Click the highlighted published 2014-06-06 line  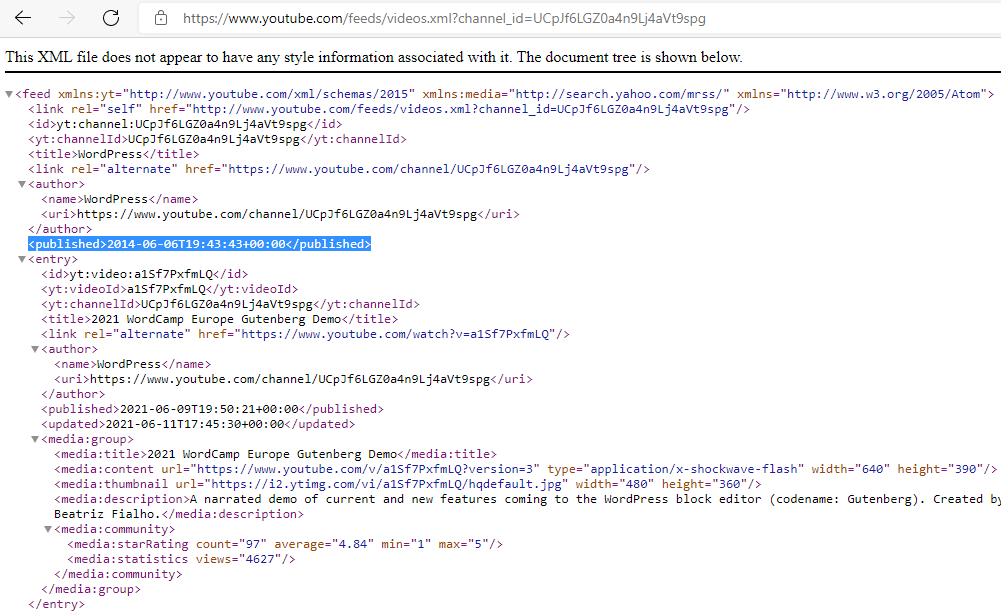pos(199,244)
